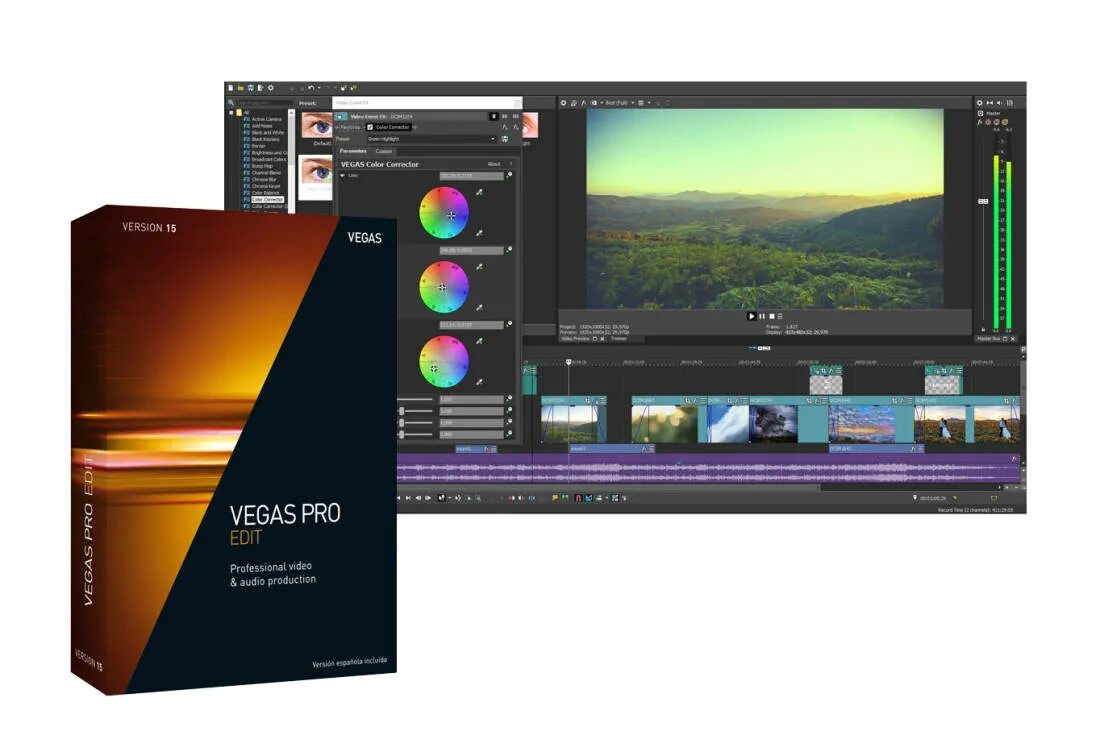Open Master bus settings gear icon

980,102
